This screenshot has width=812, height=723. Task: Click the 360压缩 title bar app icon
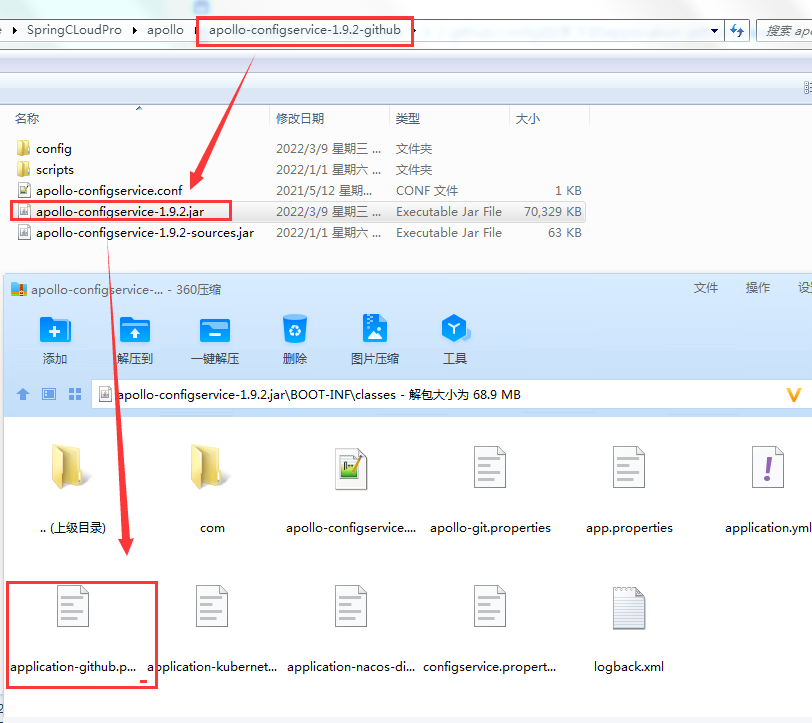19,290
